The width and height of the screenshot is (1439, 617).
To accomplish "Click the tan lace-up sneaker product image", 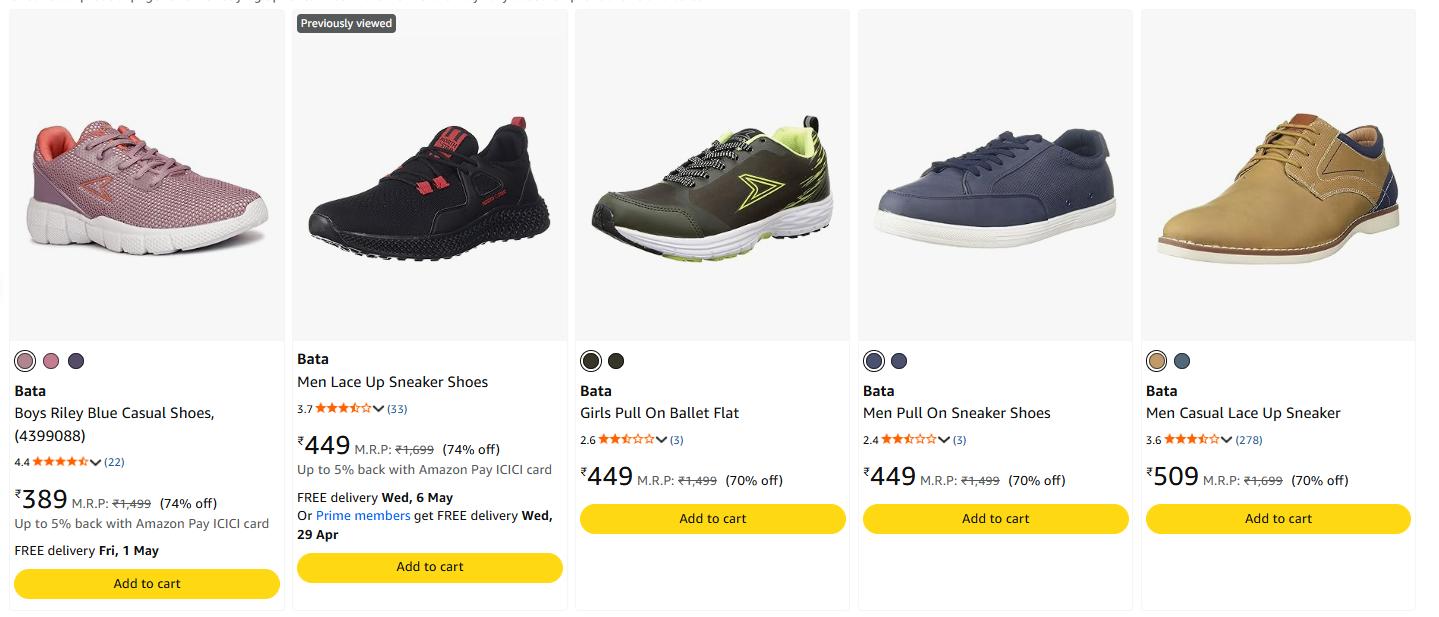I will pyautogui.click(x=1278, y=190).
